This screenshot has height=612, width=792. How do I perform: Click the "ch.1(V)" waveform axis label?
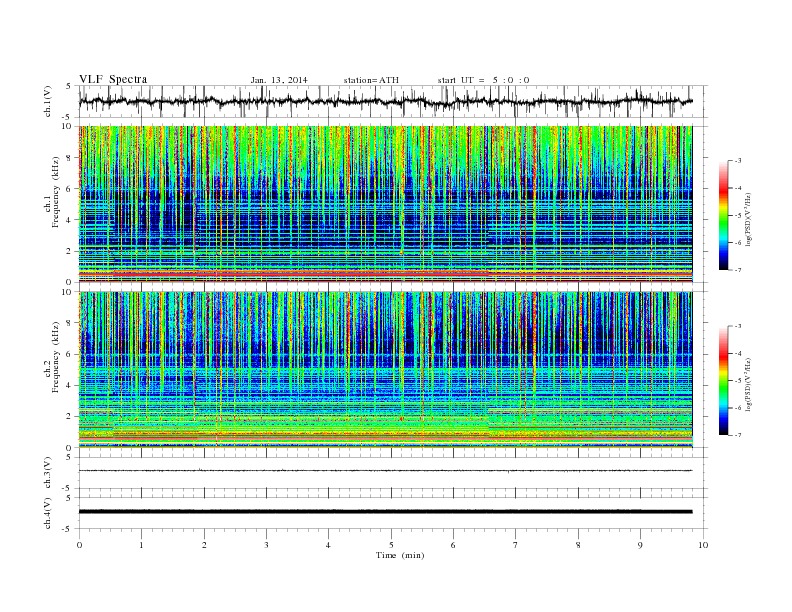(48, 101)
